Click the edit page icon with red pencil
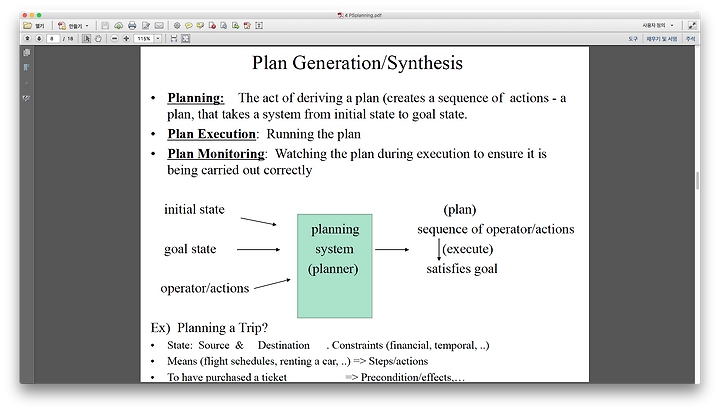This screenshot has height=412, width=720. (x=247, y=26)
